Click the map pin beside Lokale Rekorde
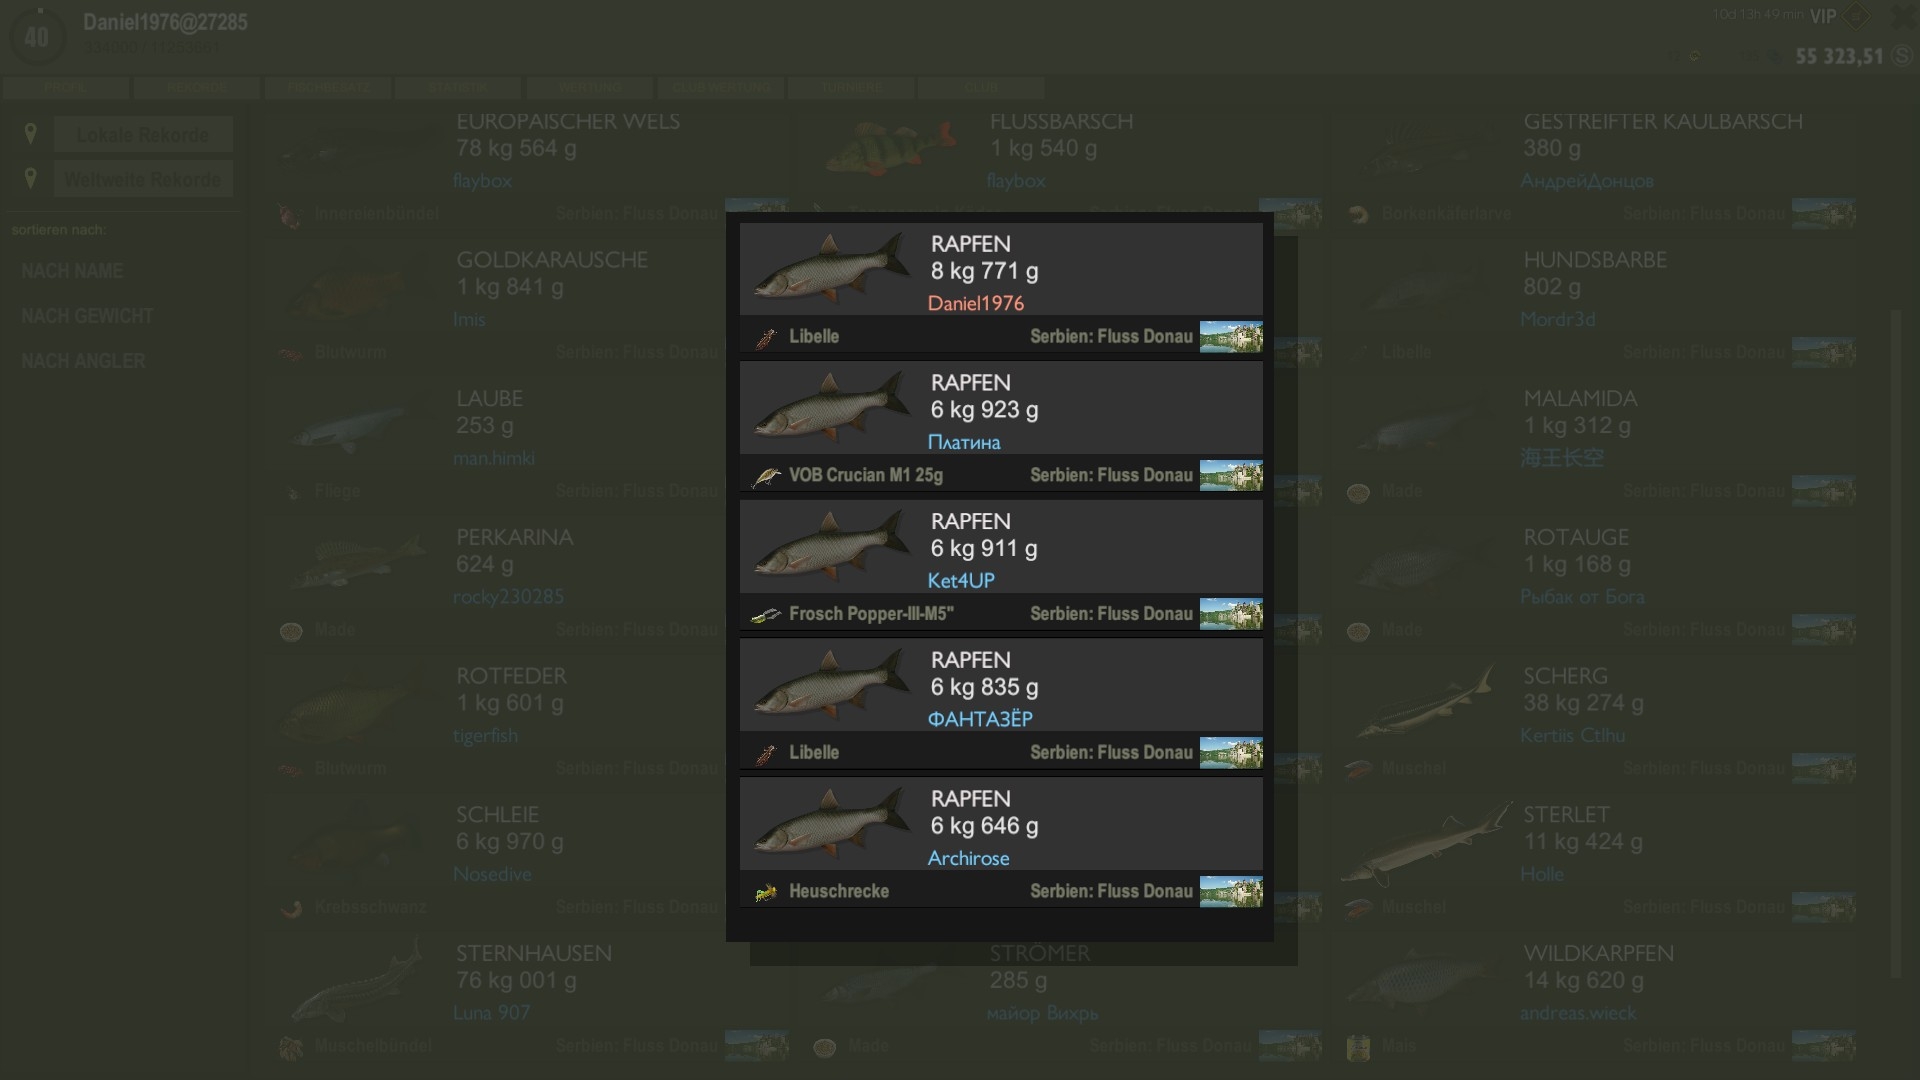 (x=31, y=134)
